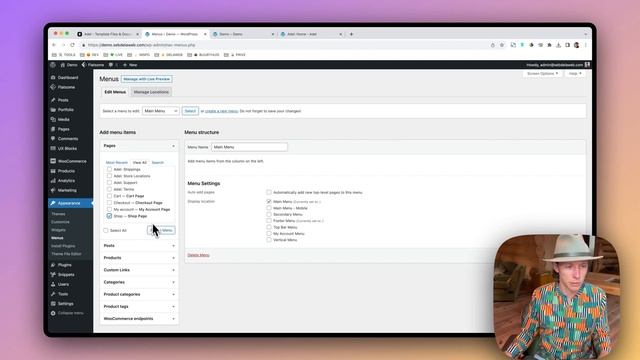The width and height of the screenshot is (640, 360).
Task: Open WooCommerce in the sidebar
Action: (72, 161)
